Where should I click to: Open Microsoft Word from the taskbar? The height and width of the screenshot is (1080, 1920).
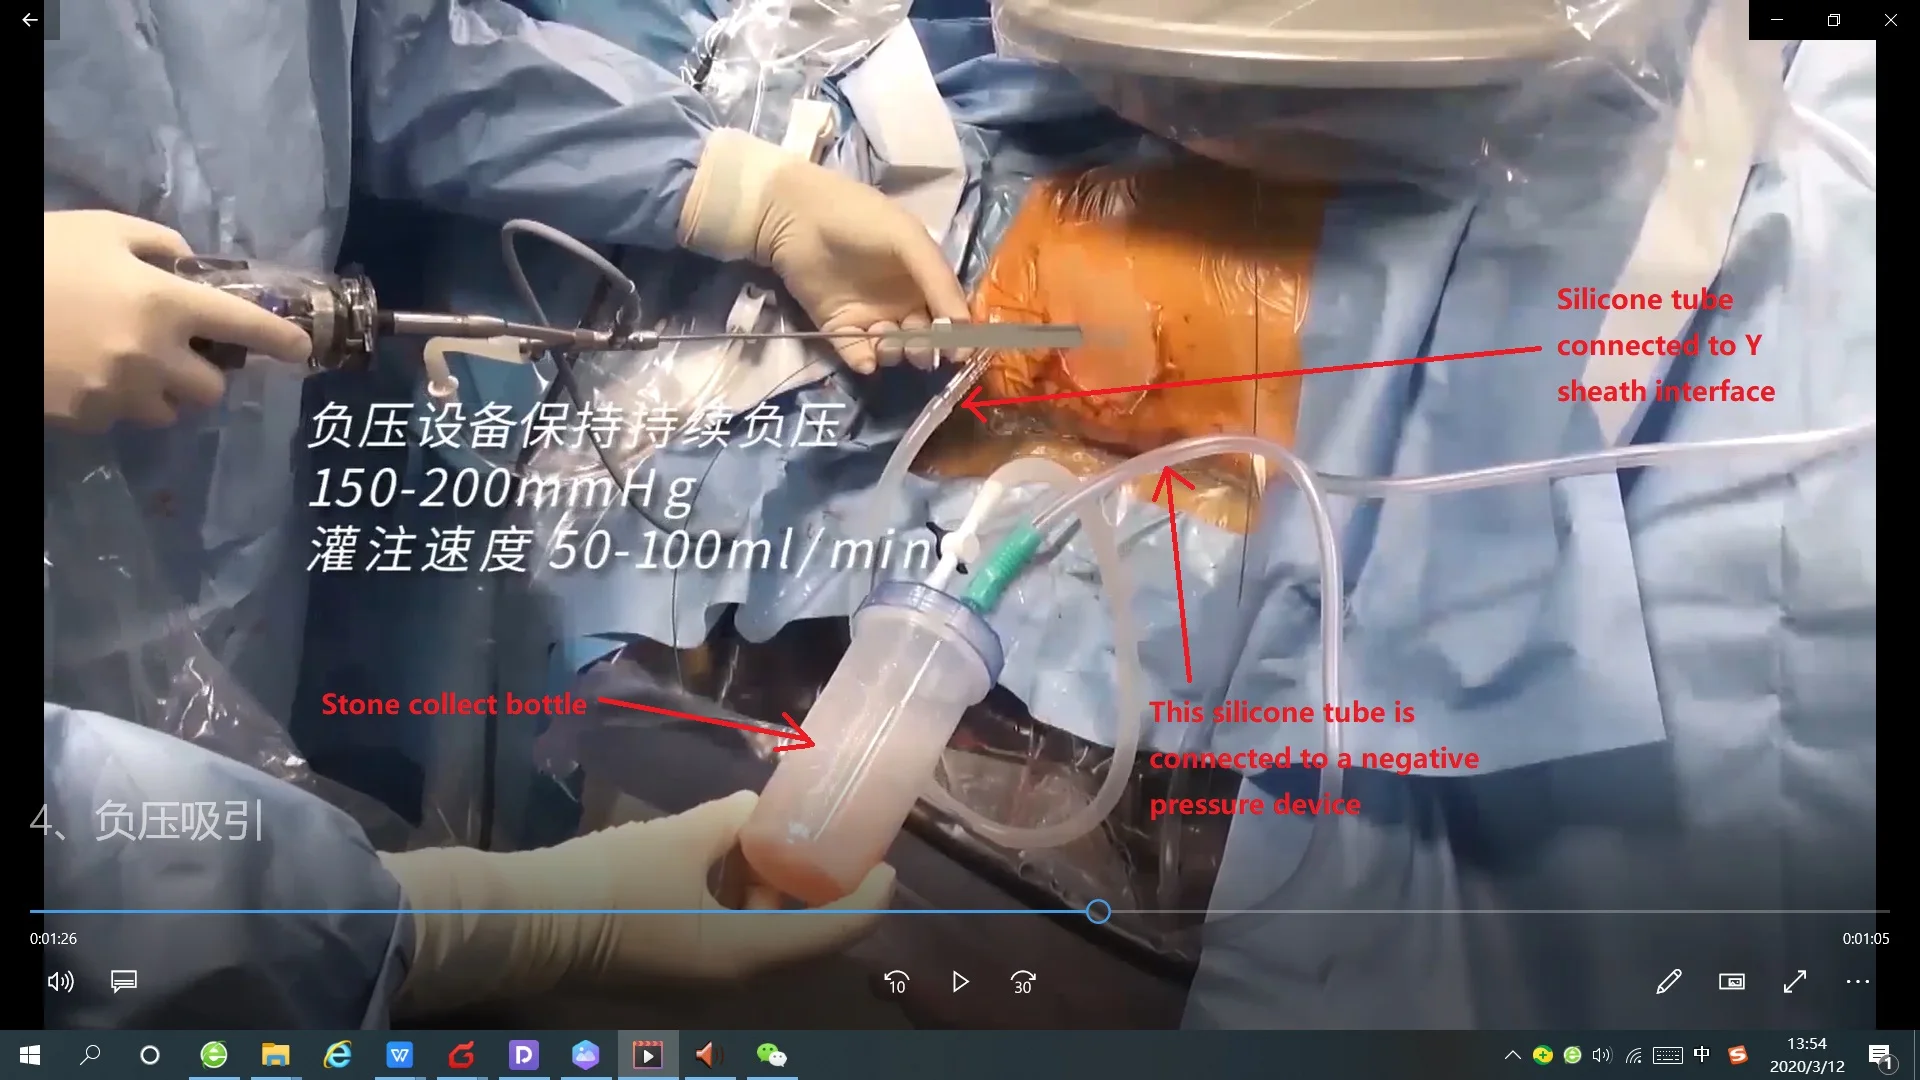400,1055
